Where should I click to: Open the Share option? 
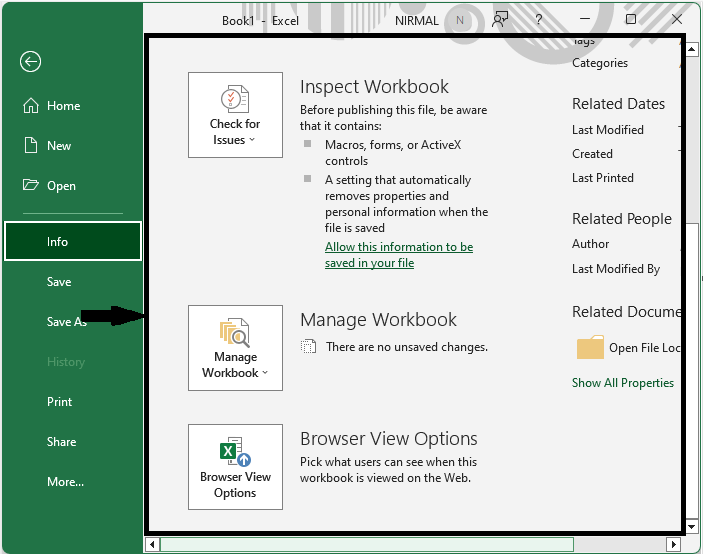point(61,441)
